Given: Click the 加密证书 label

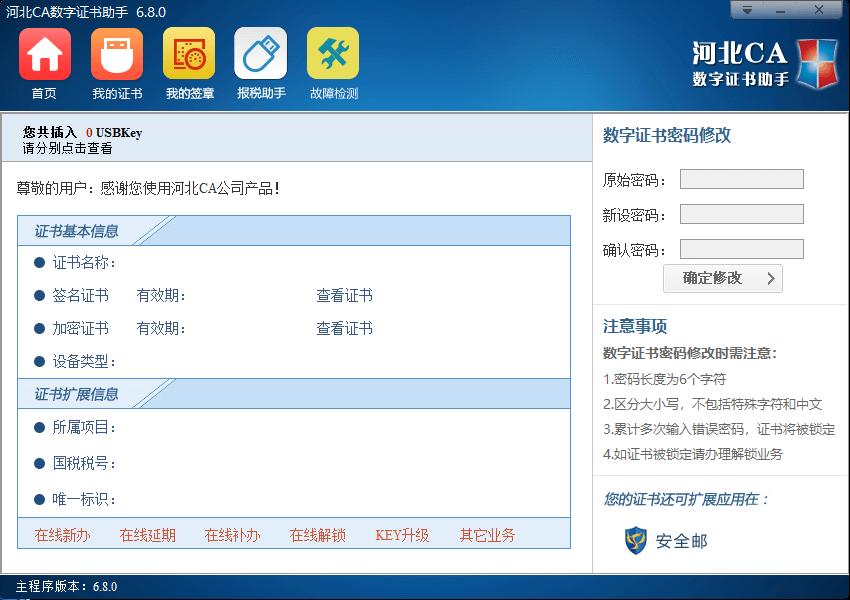Looking at the screenshot, I should [80, 328].
